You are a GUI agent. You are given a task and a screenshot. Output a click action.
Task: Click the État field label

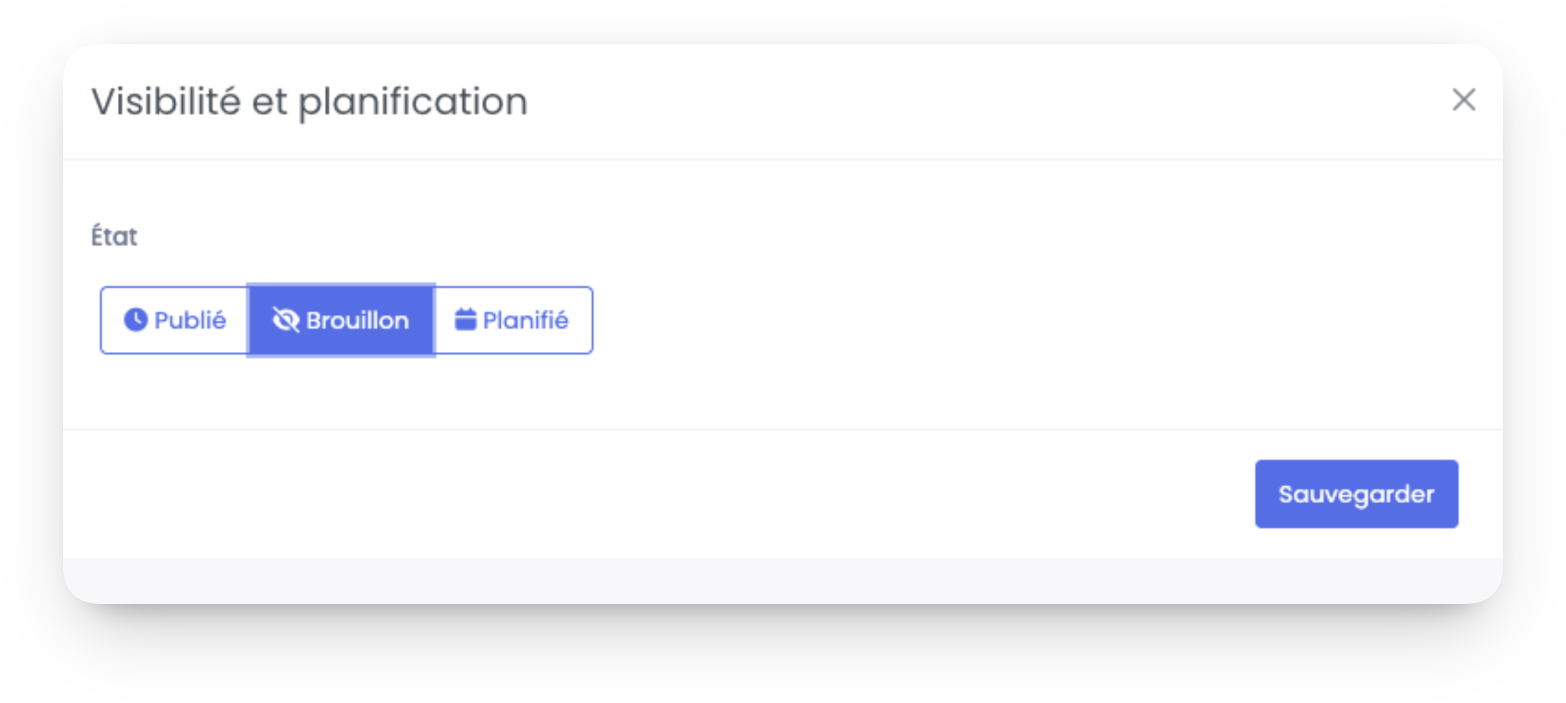point(114,237)
